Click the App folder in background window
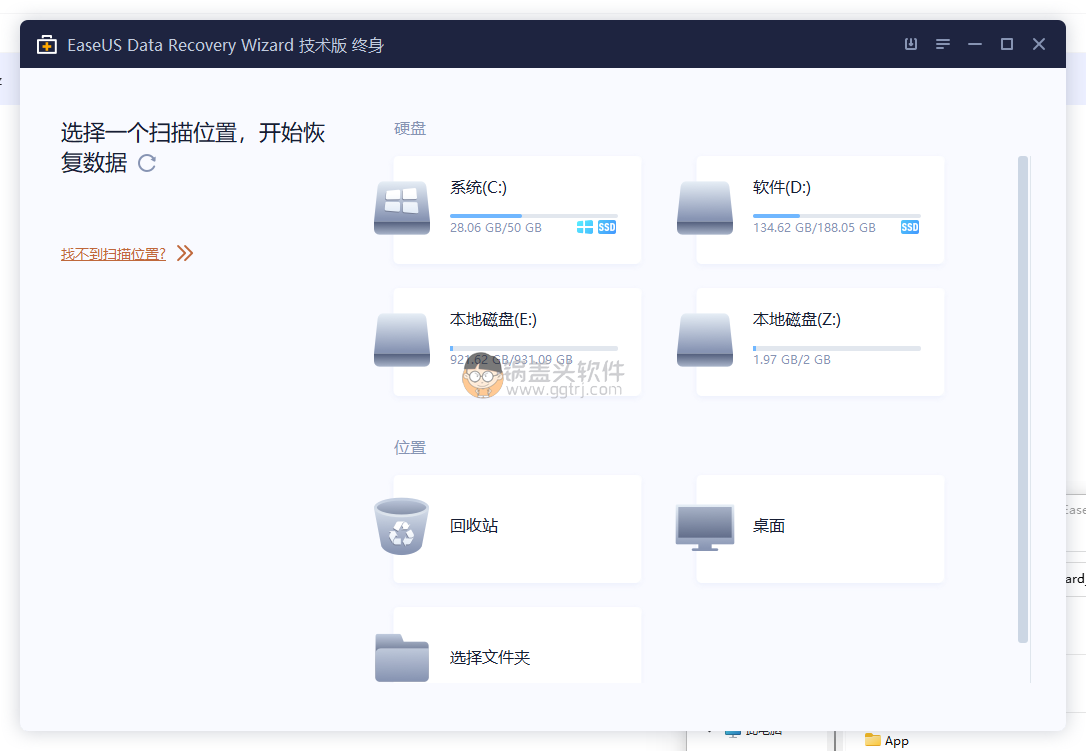 click(x=887, y=741)
